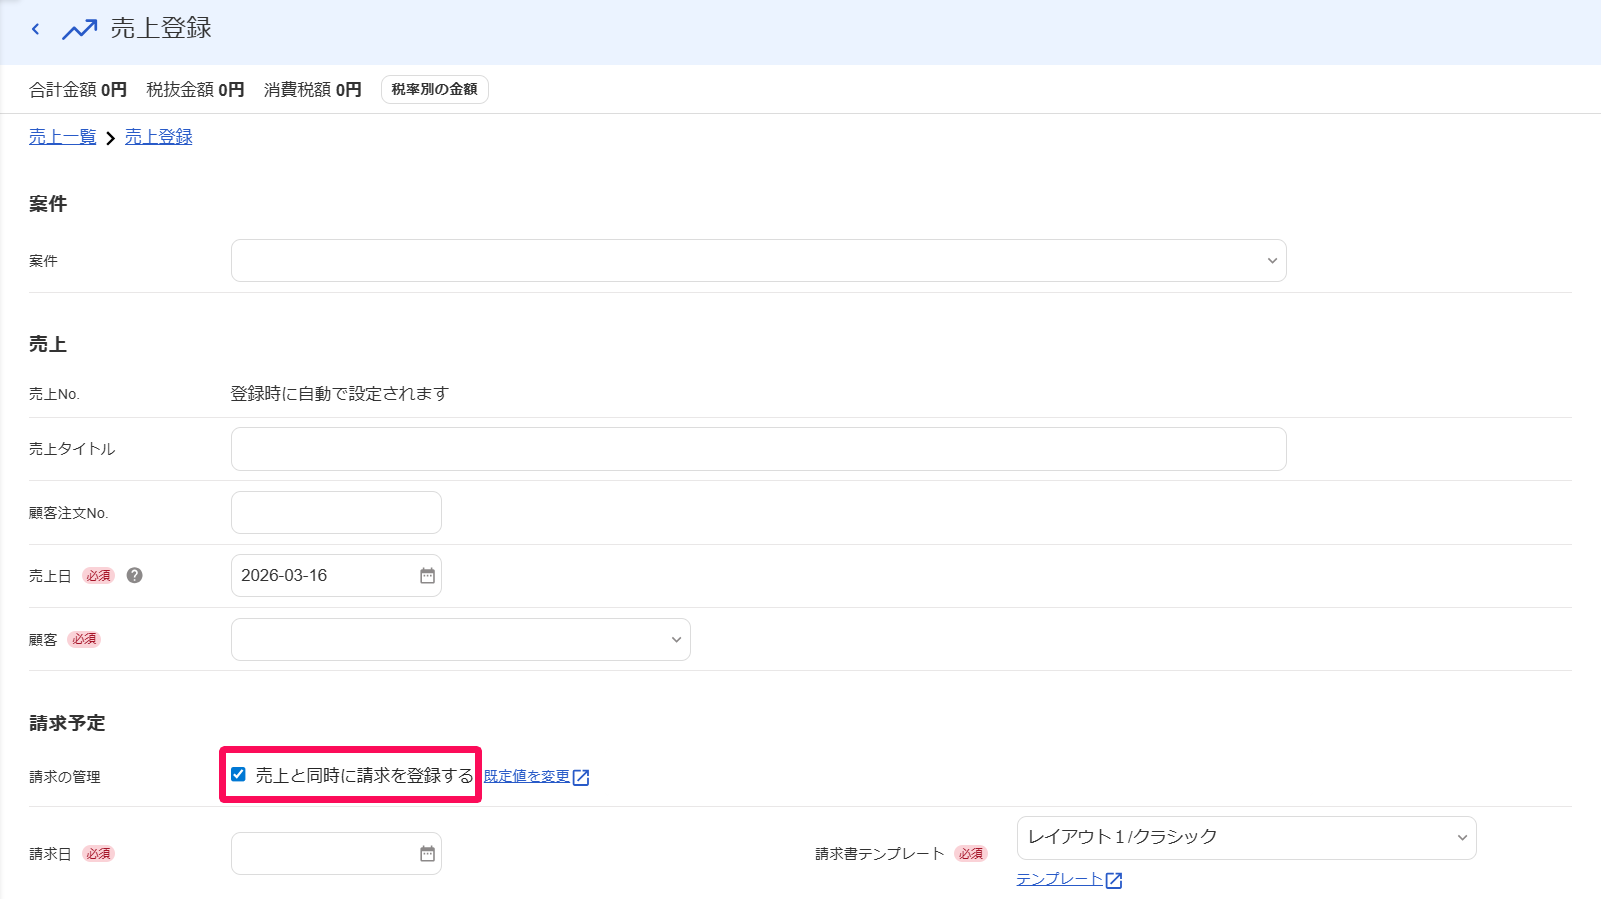The image size is (1601, 899).
Task: Click 登録時に自動で設定されます text
Action: click(340, 394)
